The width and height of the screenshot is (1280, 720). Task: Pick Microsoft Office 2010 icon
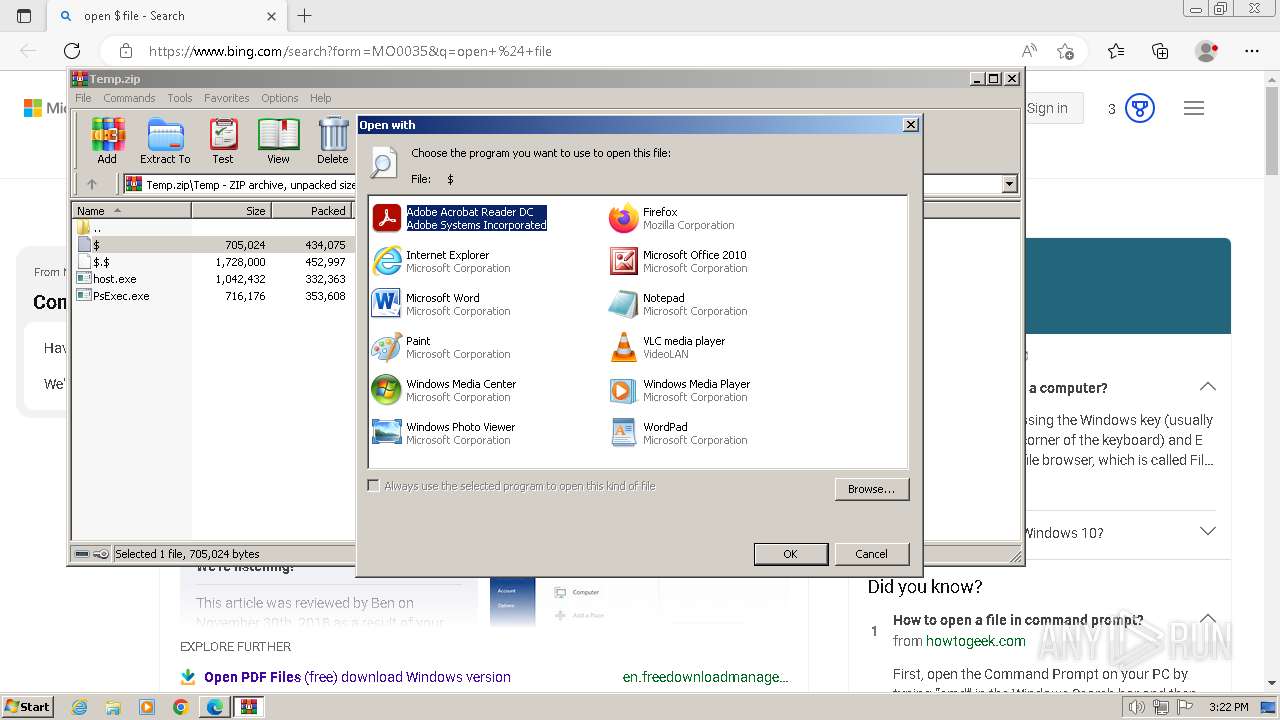tap(623, 261)
